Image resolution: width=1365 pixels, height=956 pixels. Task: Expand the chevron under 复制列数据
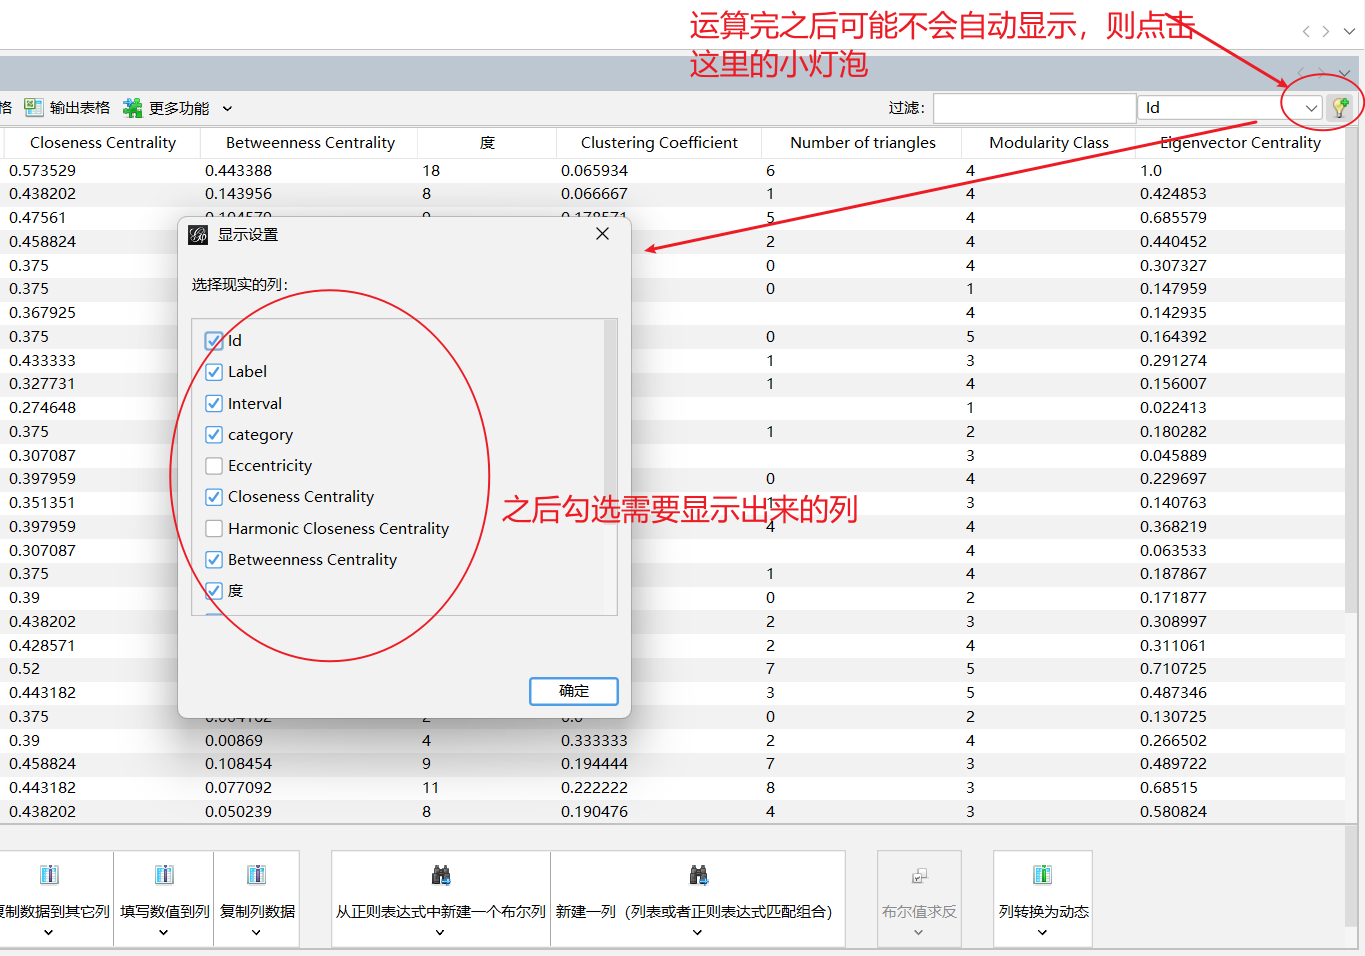pyautogui.click(x=256, y=932)
